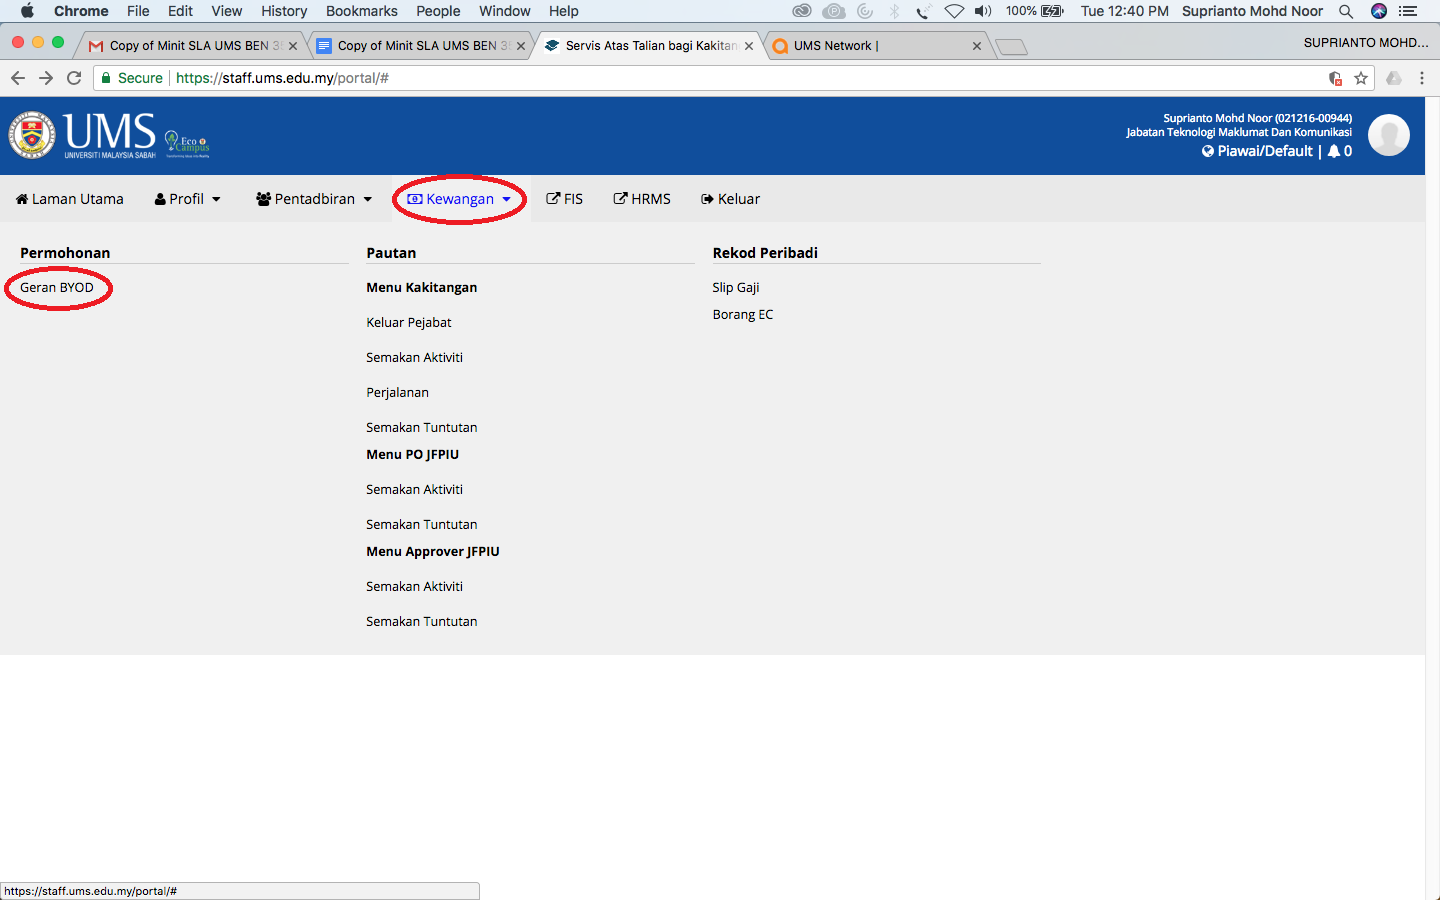Click the URL address bar

pos(700,78)
